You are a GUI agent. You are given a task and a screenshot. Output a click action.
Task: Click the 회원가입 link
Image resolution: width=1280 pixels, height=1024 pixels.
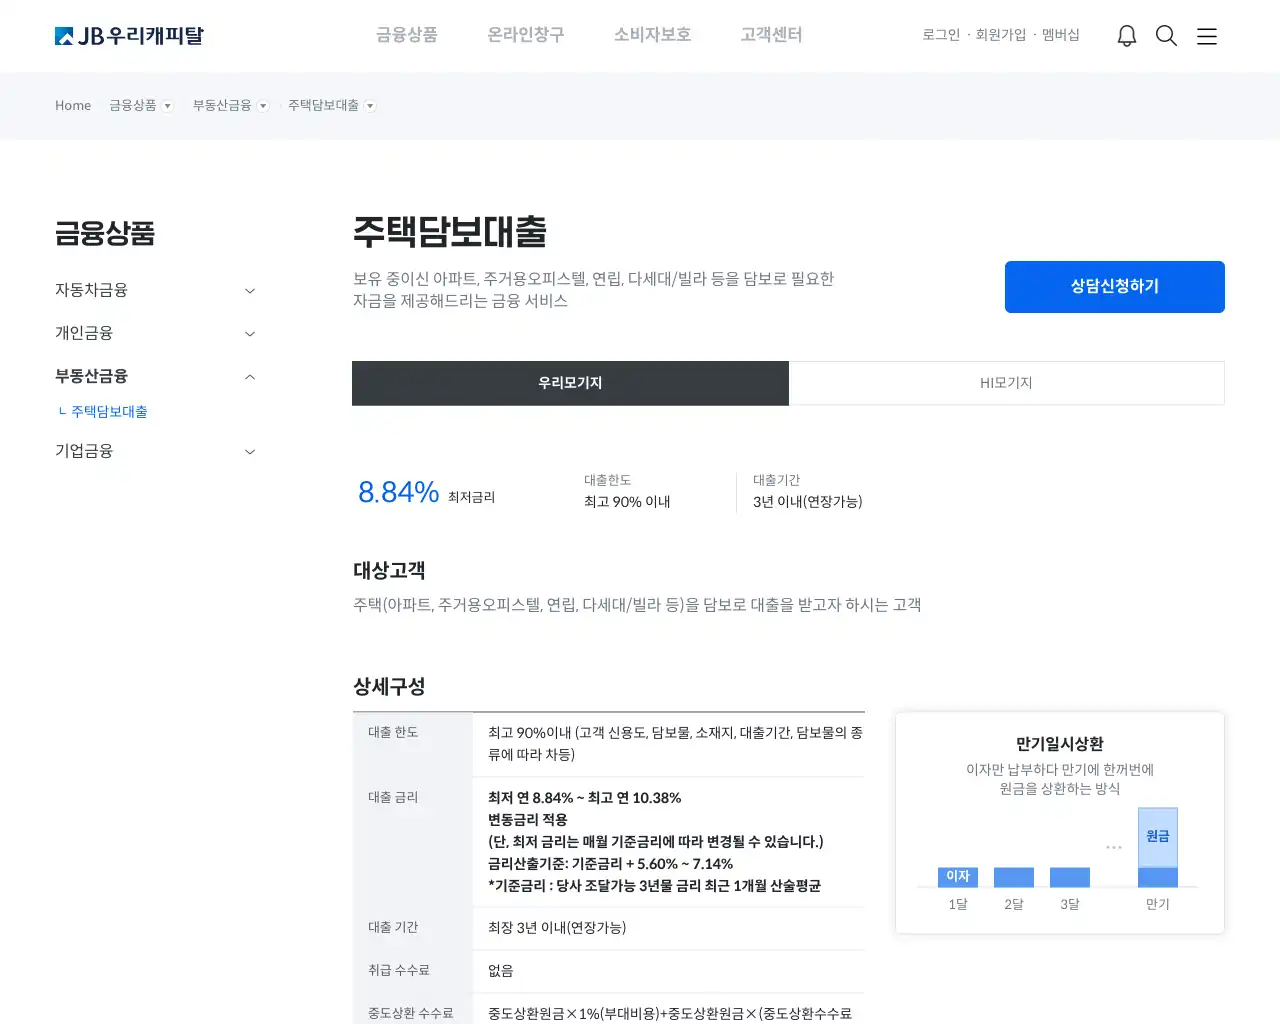click(x=1001, y=35)
